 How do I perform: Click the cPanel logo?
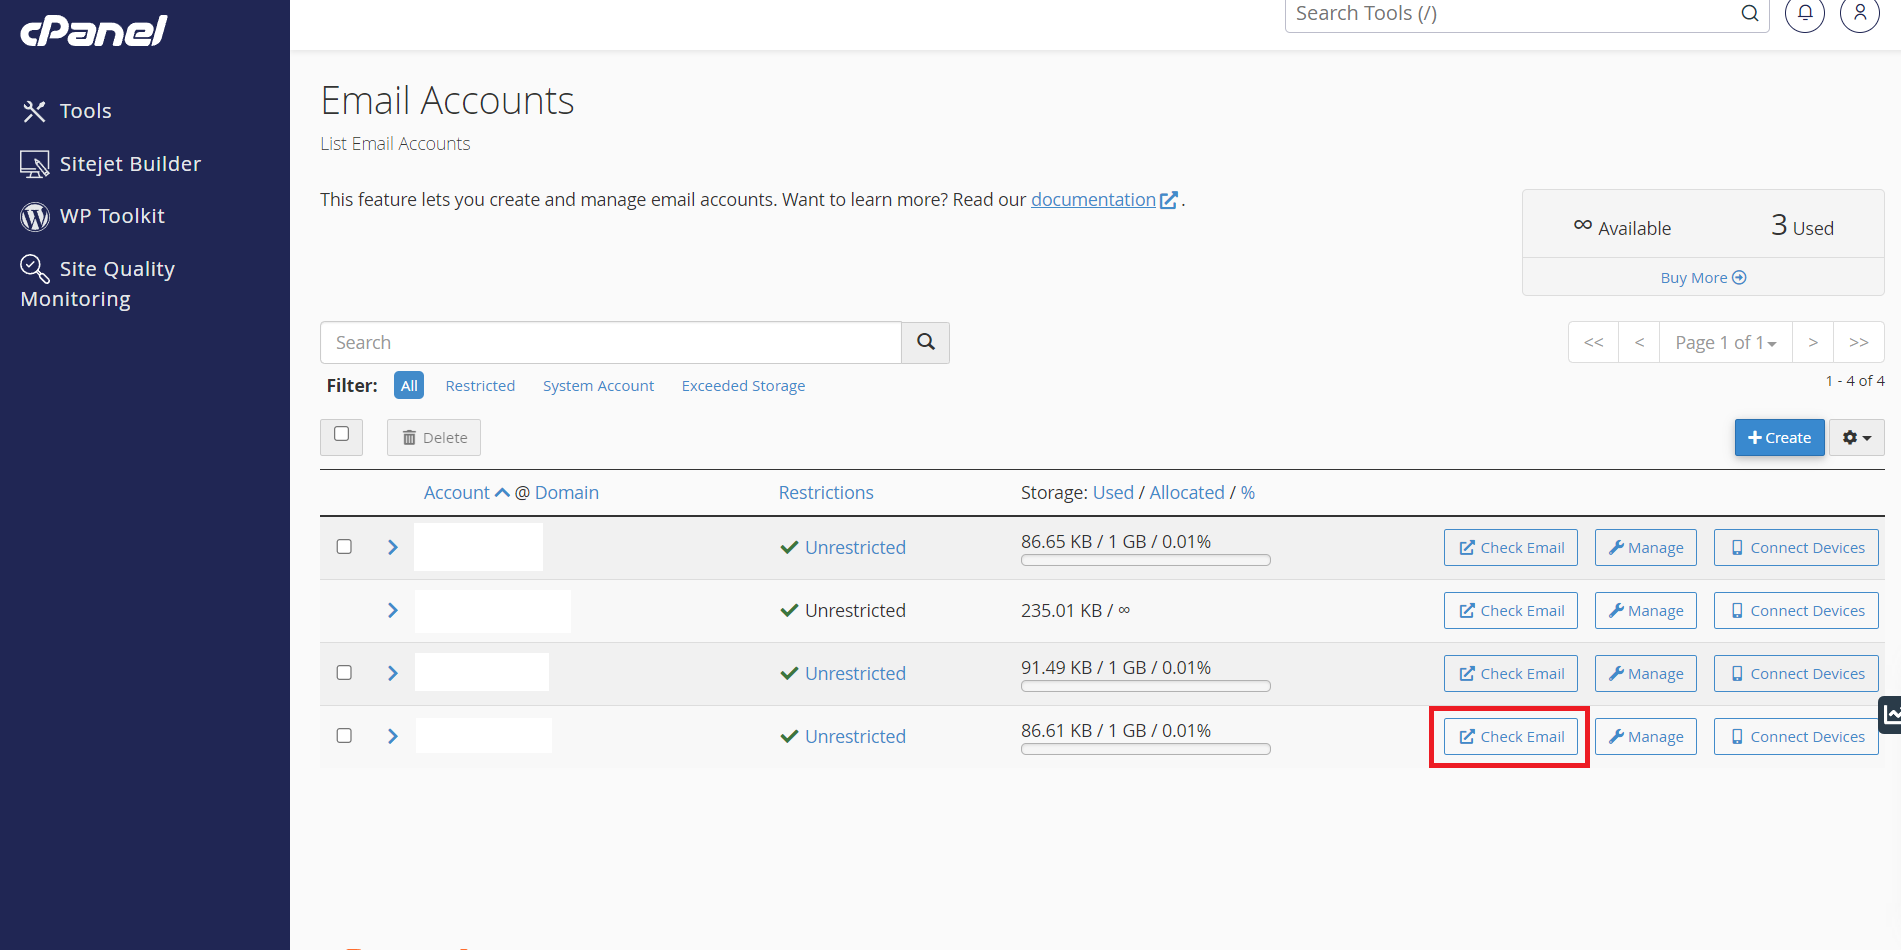coord(94,30)
